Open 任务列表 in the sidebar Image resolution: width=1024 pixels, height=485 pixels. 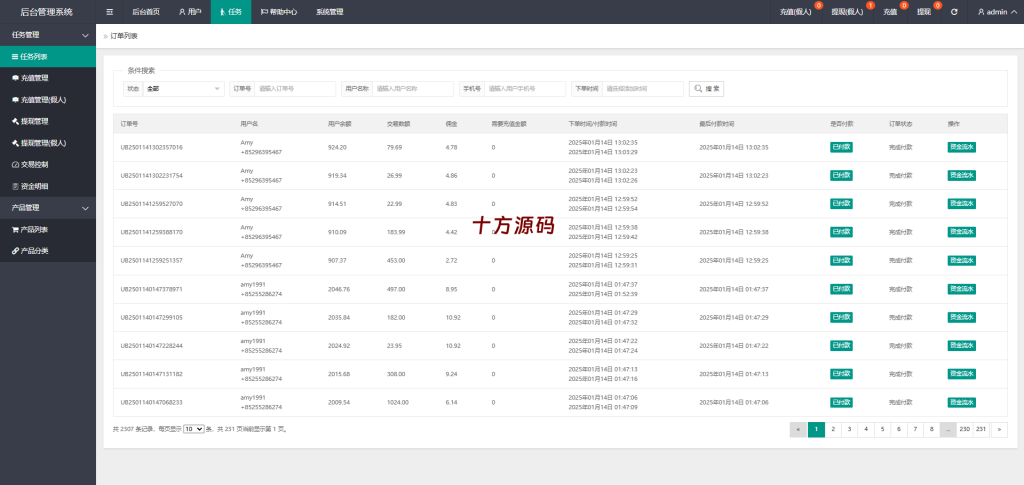coord(48,57)
